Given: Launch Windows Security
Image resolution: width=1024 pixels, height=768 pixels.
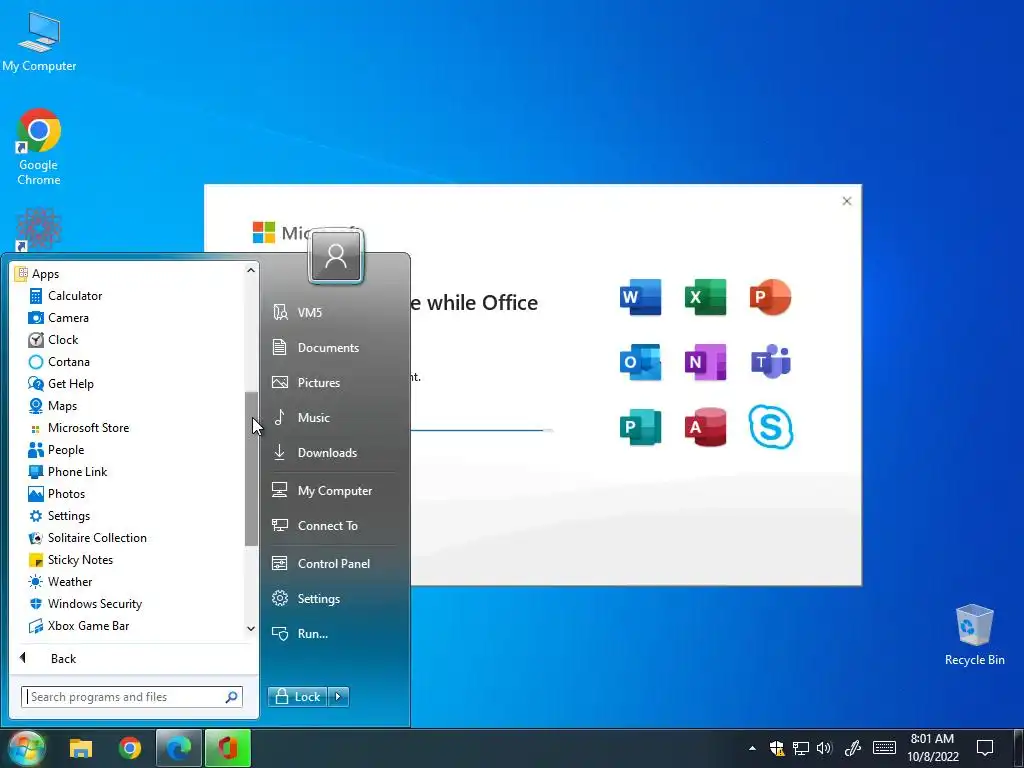Looking at the screenshot, I should pyautogui.click(x=85, y=603).
